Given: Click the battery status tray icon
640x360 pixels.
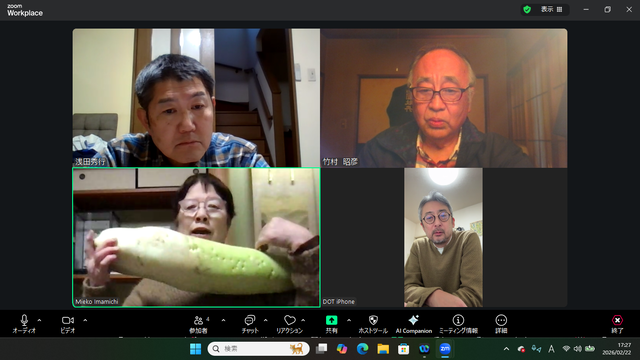Looking at the screenshot, I should point(590,349).
